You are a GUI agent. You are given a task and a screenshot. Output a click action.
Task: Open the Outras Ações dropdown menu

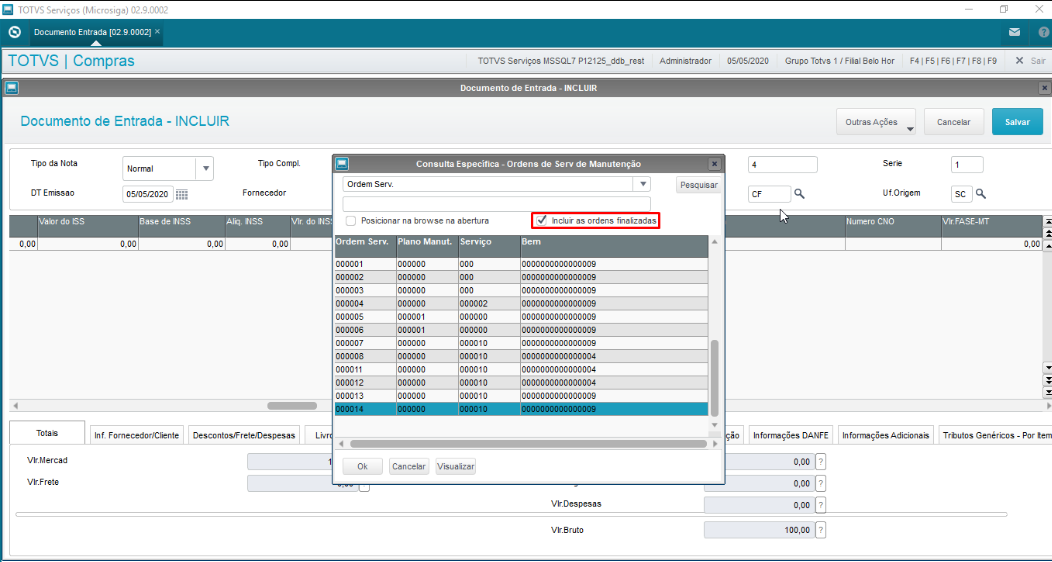click(x=876, y=122)
